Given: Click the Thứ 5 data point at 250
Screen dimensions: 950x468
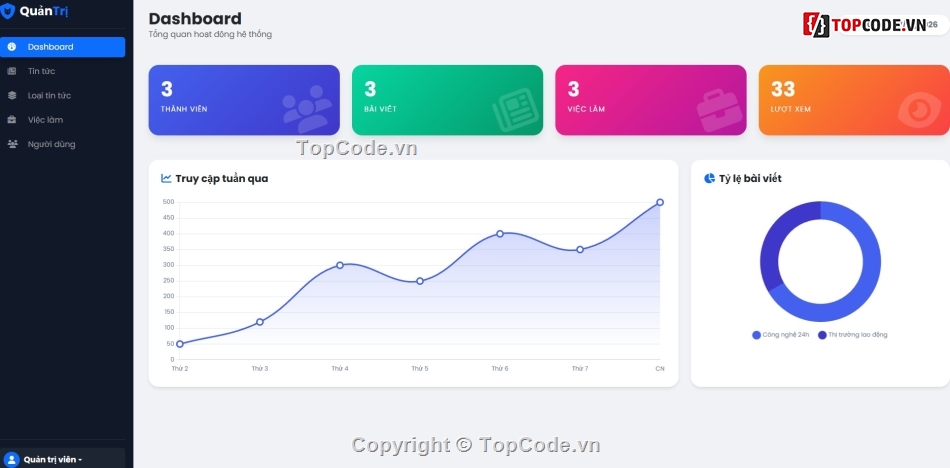Looking at the screenshot, I should [420, 281].
